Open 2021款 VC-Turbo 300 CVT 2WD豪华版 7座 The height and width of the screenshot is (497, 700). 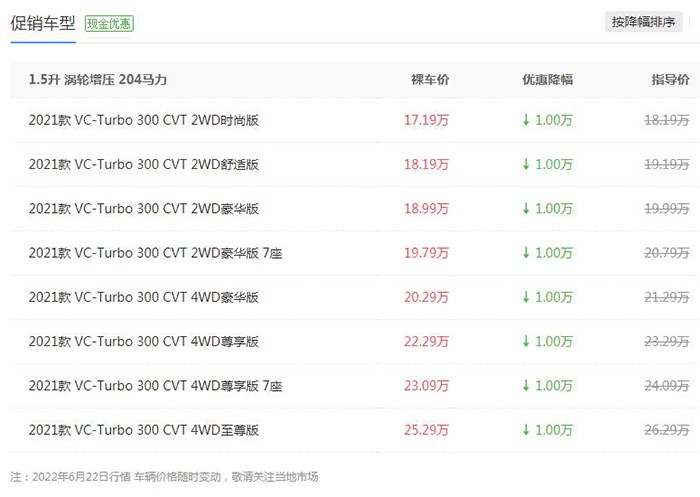pos(155,253)
